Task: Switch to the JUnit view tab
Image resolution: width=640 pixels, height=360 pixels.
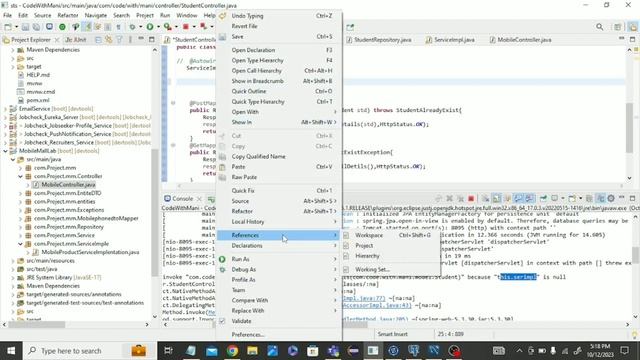Action: (76, 40)
